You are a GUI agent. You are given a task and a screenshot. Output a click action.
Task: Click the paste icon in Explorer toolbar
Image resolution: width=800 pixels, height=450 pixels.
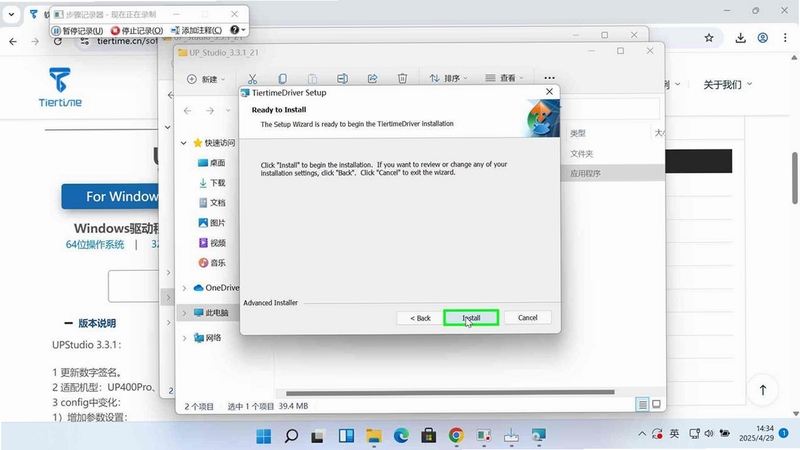[x=312, y=79]
